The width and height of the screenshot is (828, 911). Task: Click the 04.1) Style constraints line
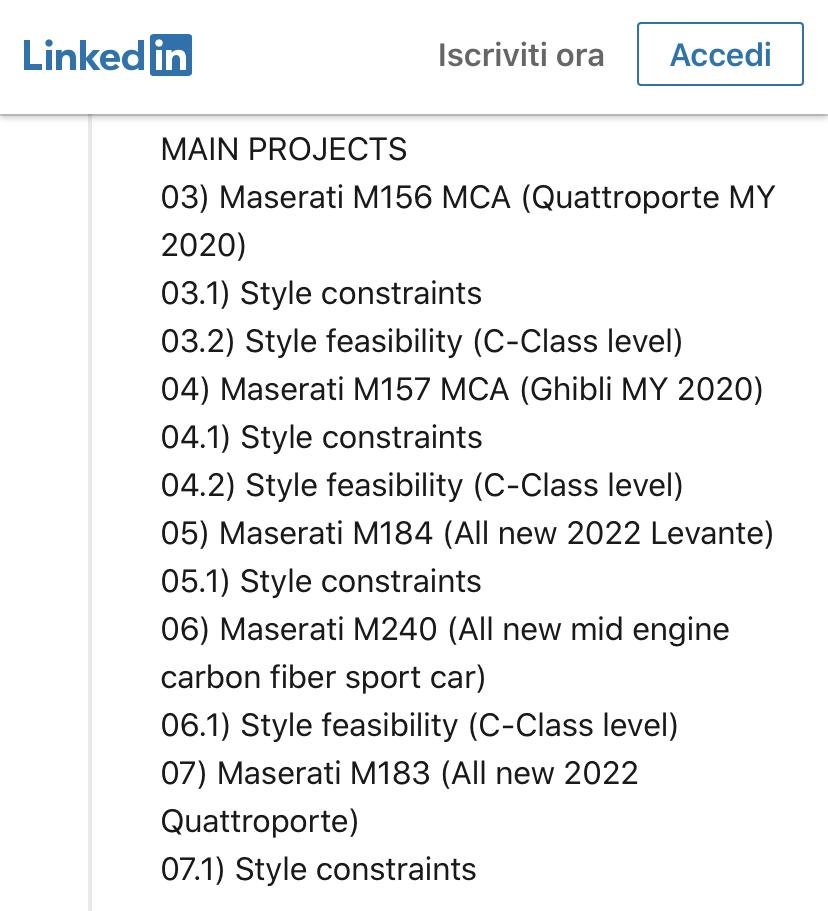pos(321,437)
